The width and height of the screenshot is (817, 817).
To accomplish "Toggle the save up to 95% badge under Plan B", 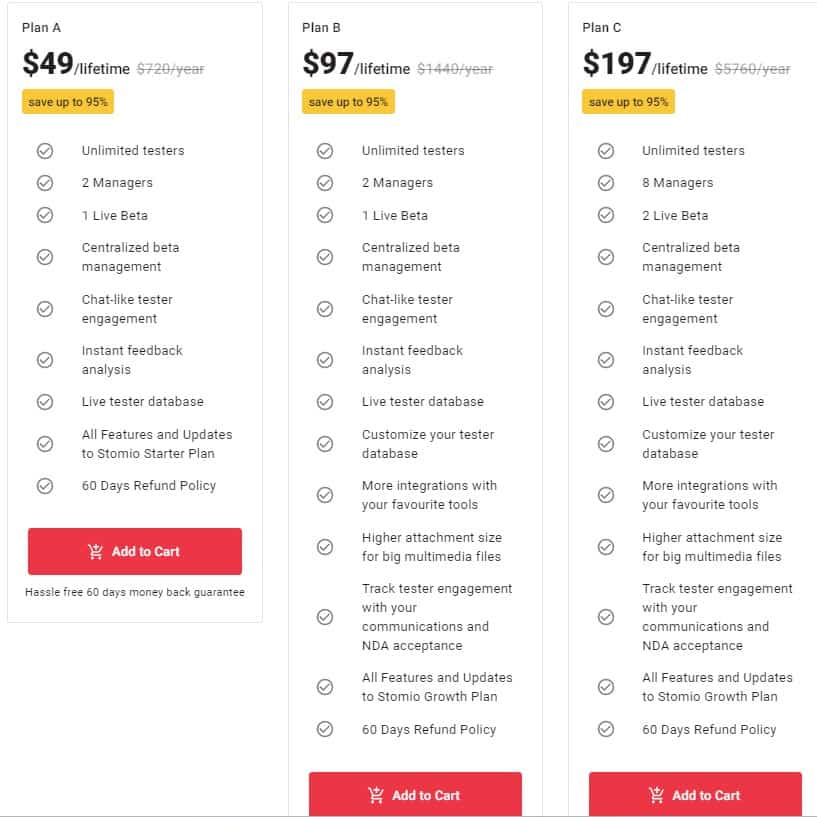I will coord(347,101).
